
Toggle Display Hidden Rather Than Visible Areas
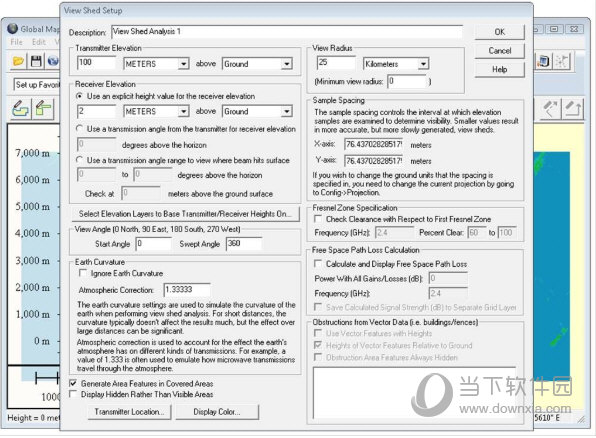(x=73, y=394)
